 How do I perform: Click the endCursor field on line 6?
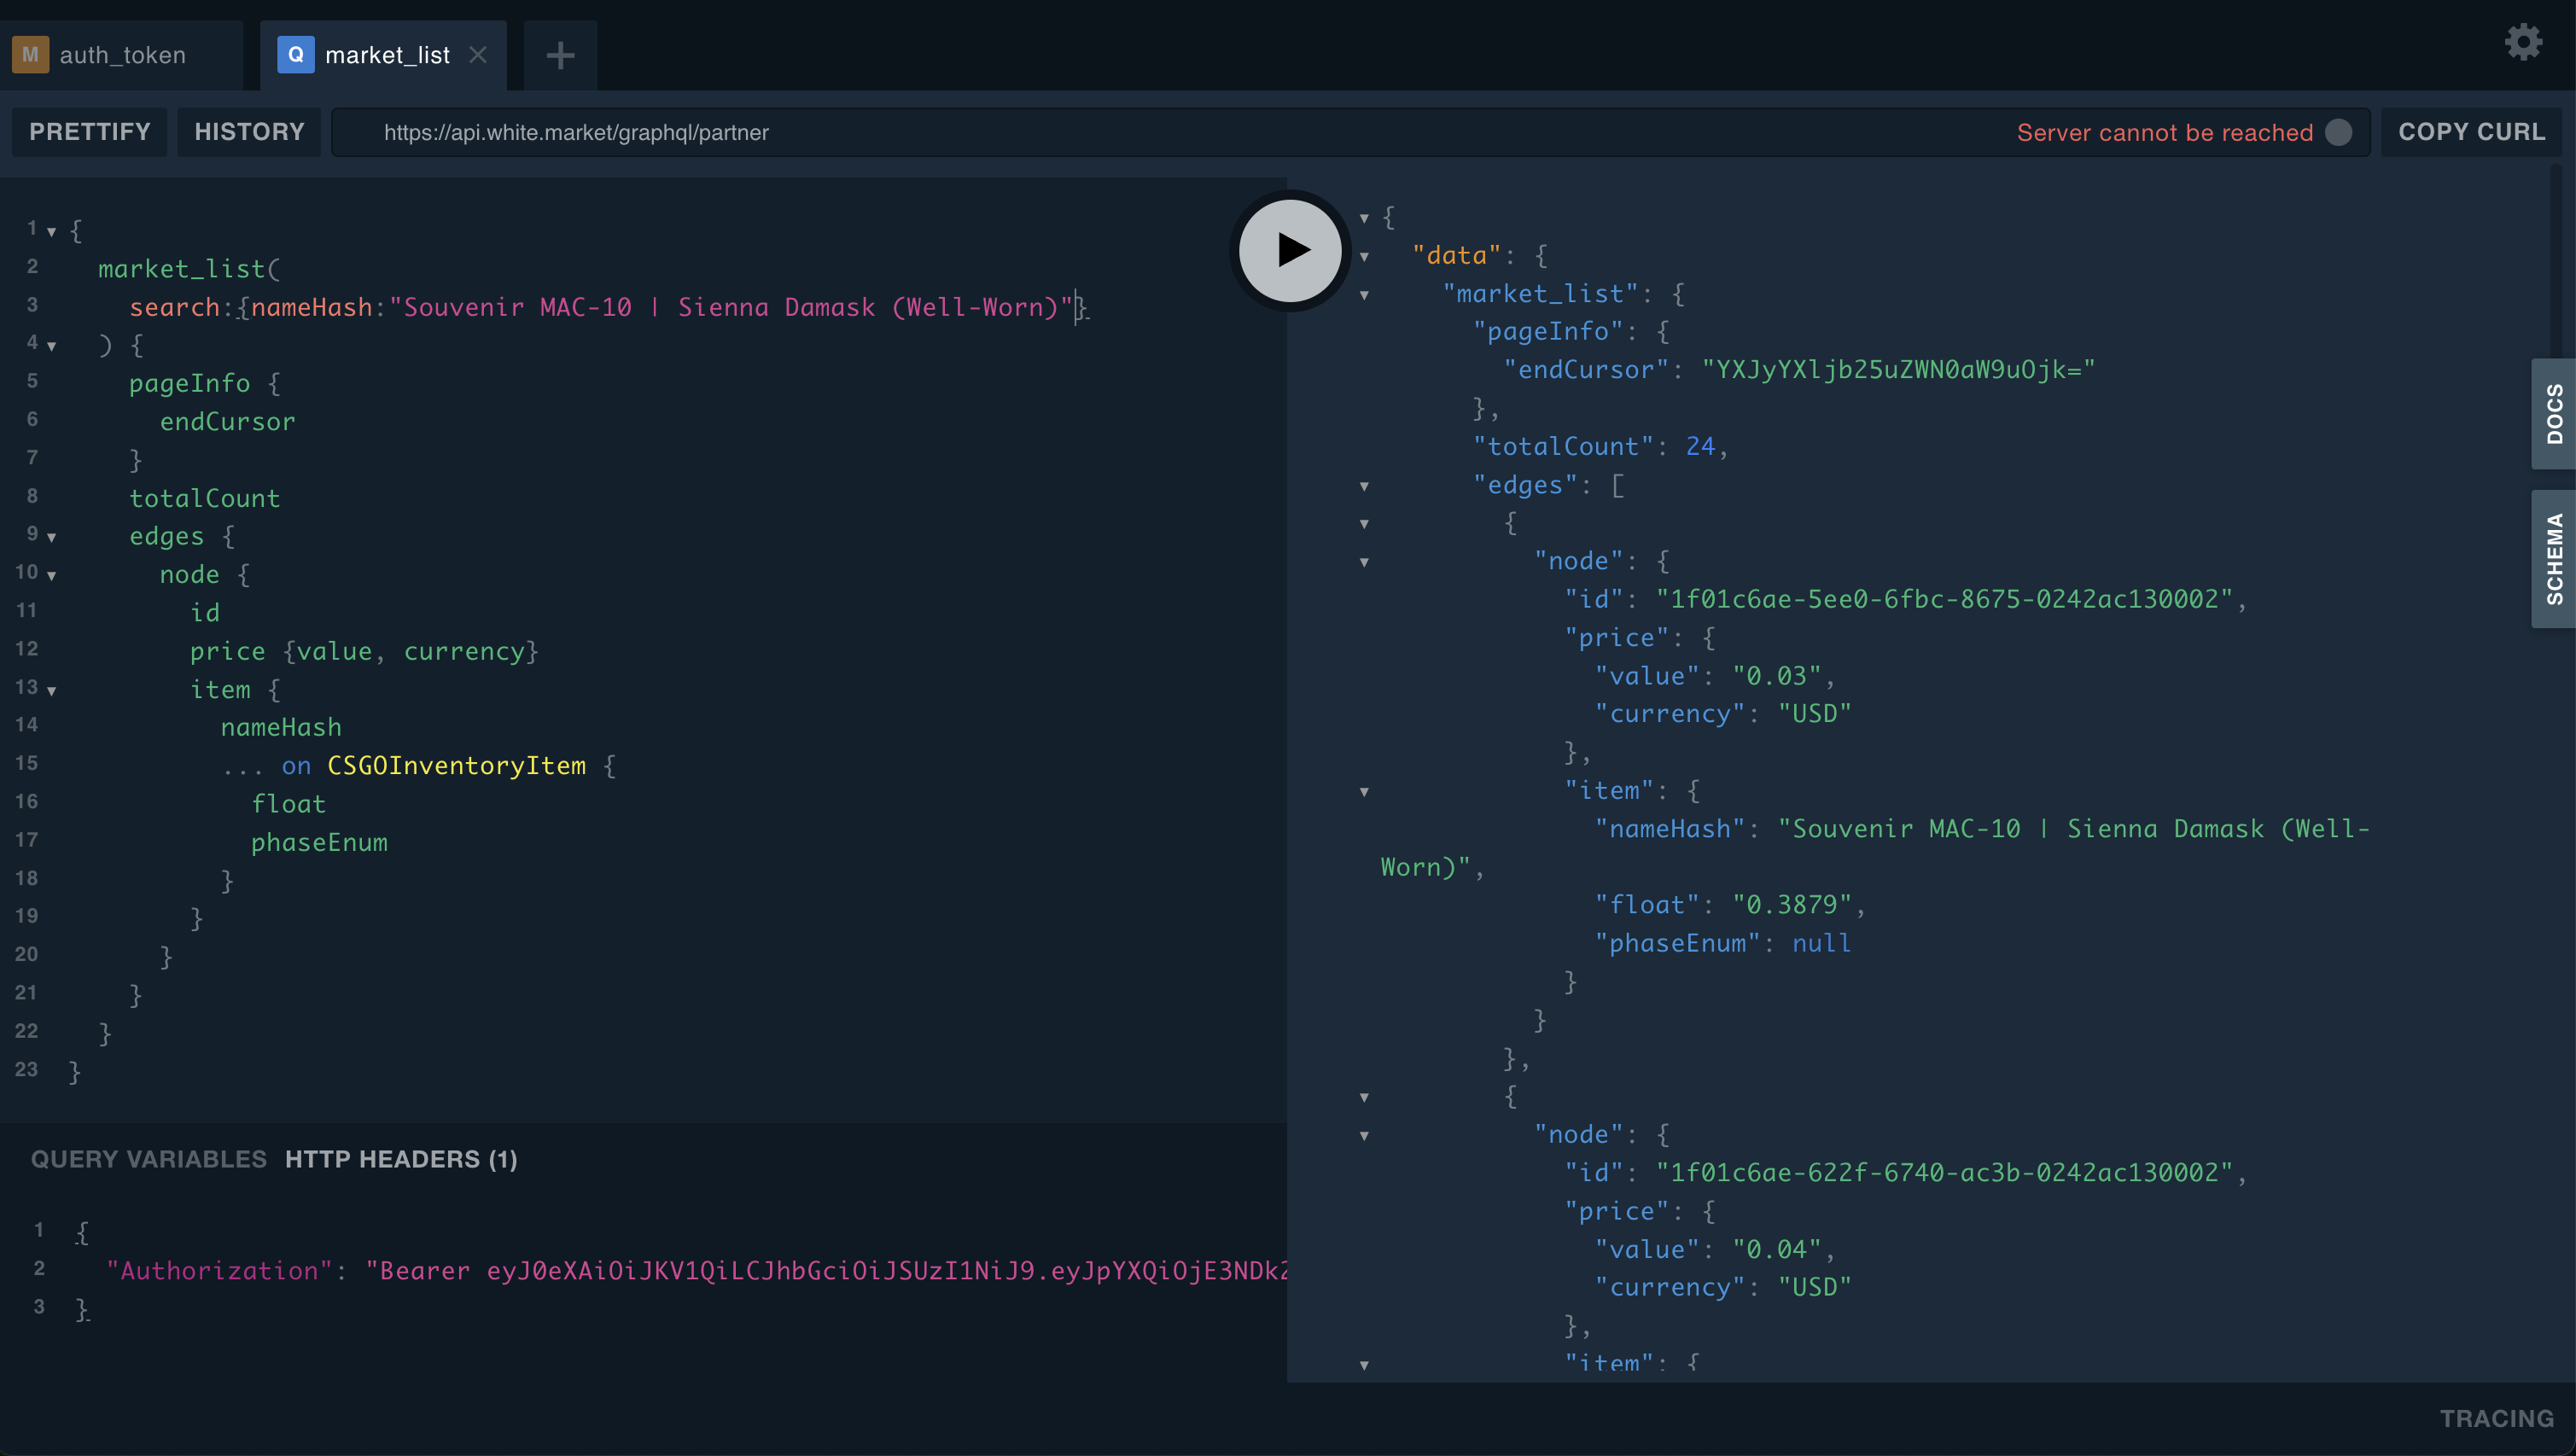[227, 422]
